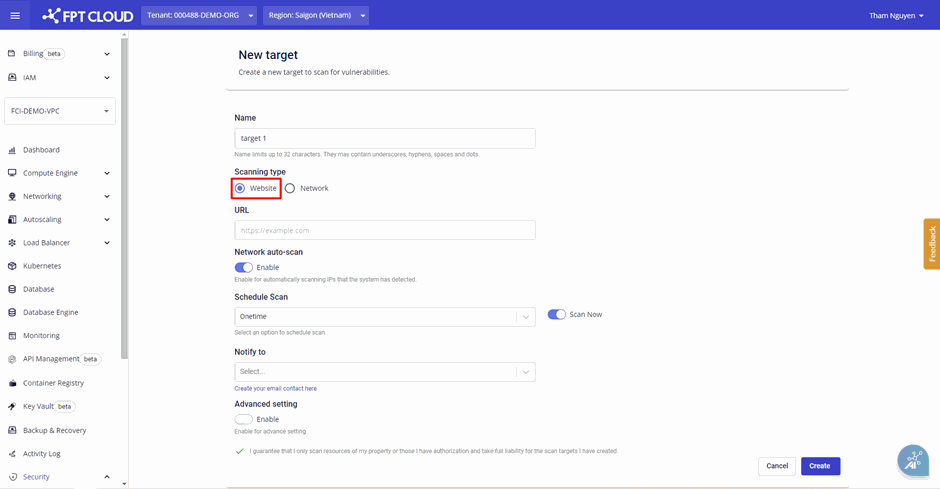Open Database Engine in the sidebar
The height and width of the screenshot is (489, 940).
pos(50,312)
